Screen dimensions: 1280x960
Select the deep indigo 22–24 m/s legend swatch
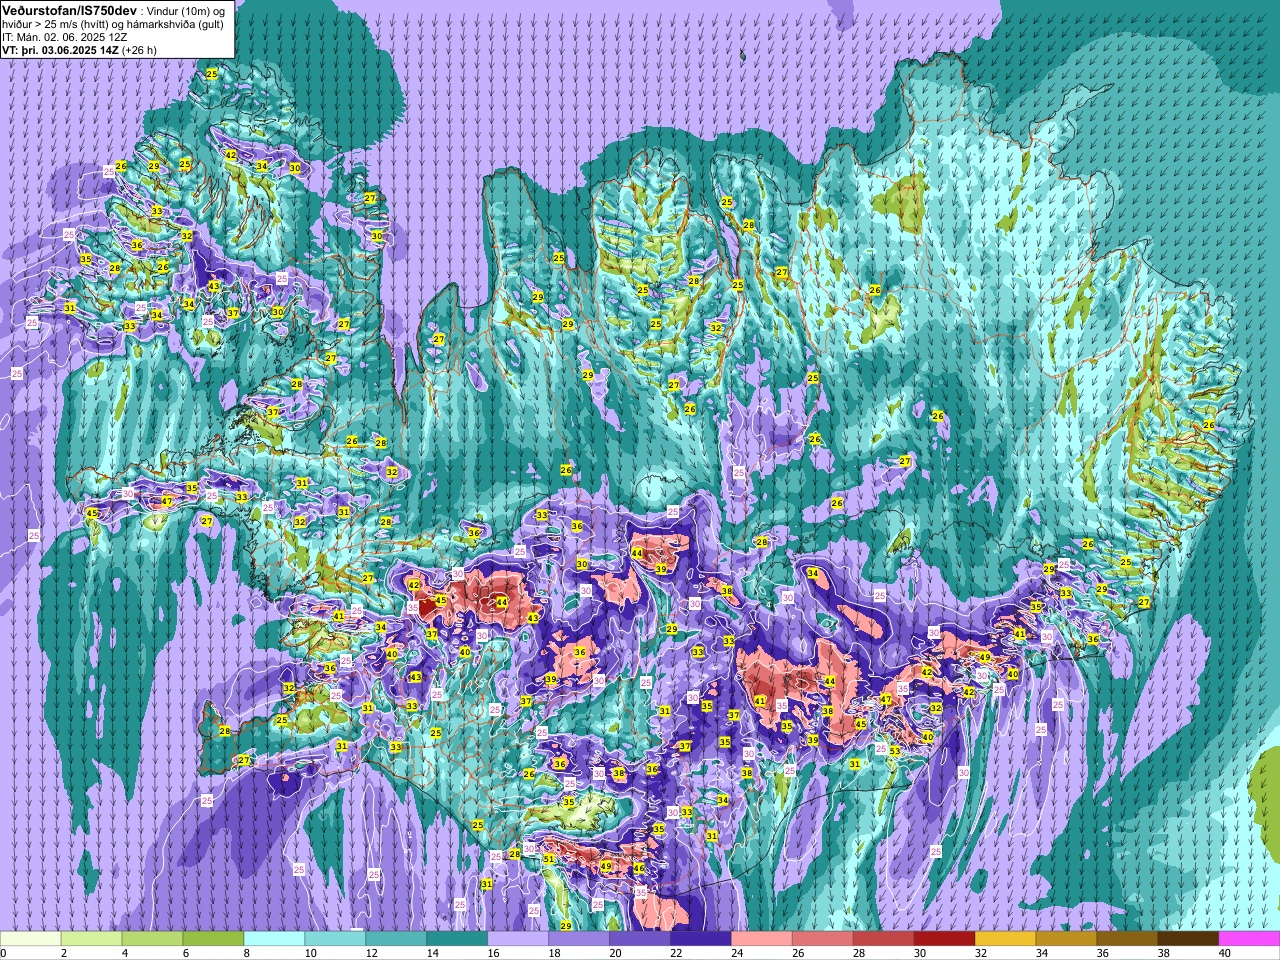coord(701,939)
